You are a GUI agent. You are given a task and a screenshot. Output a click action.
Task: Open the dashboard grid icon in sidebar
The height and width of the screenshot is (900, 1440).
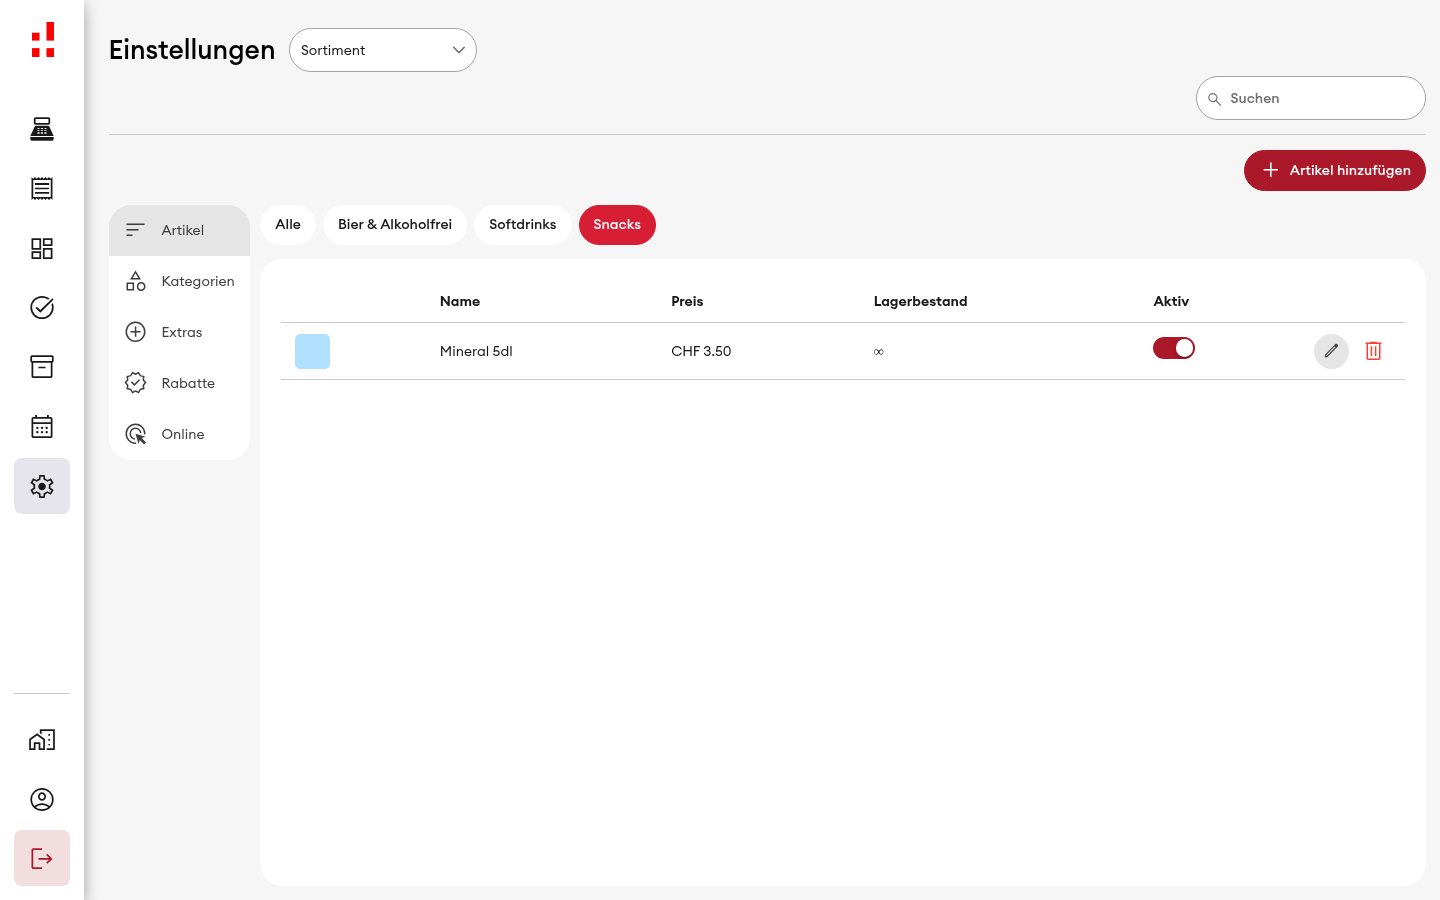pos(42,248)
